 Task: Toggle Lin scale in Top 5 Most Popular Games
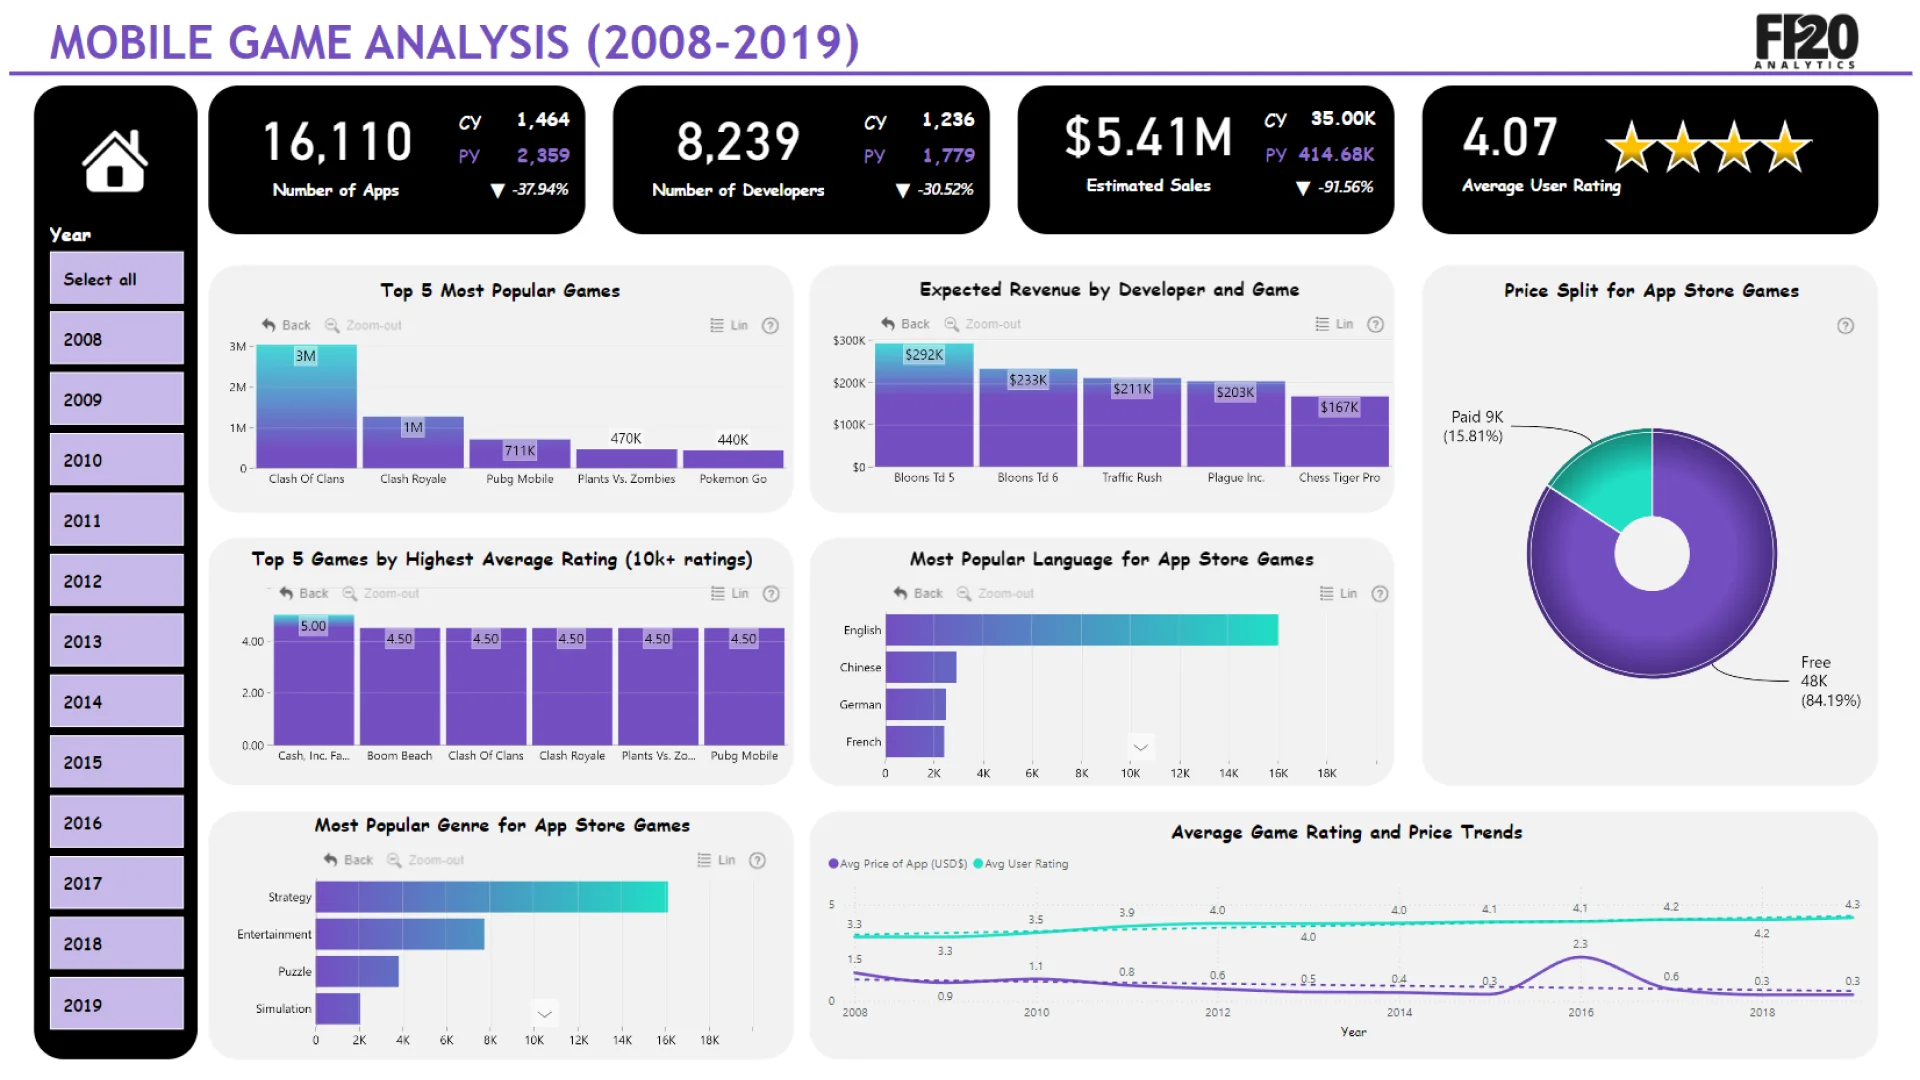tap(729, 325)
